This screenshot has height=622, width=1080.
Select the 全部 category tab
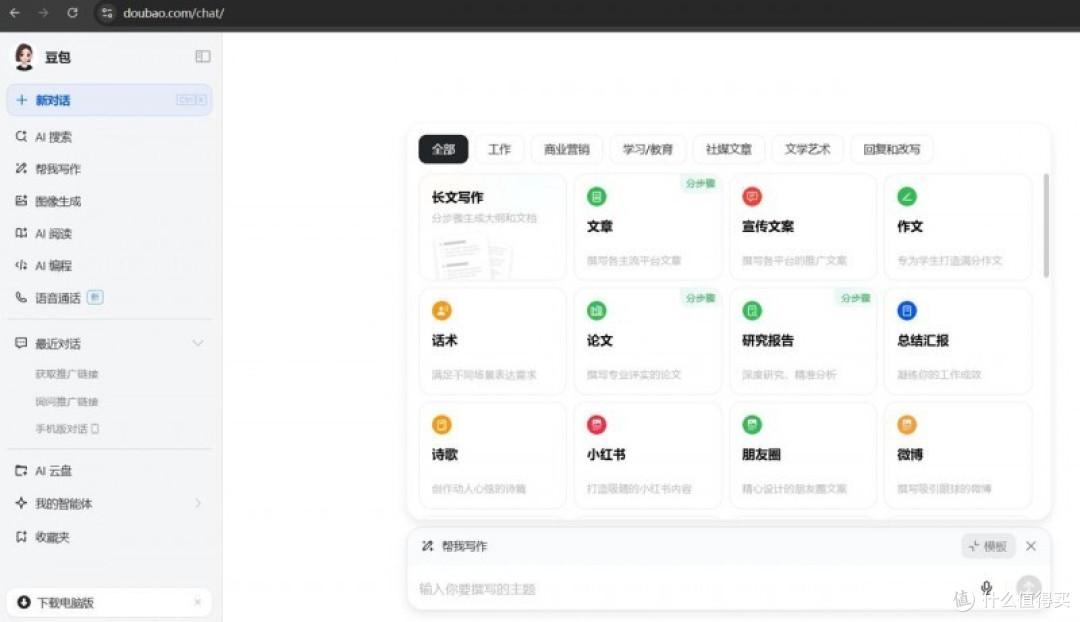[443, 149]
